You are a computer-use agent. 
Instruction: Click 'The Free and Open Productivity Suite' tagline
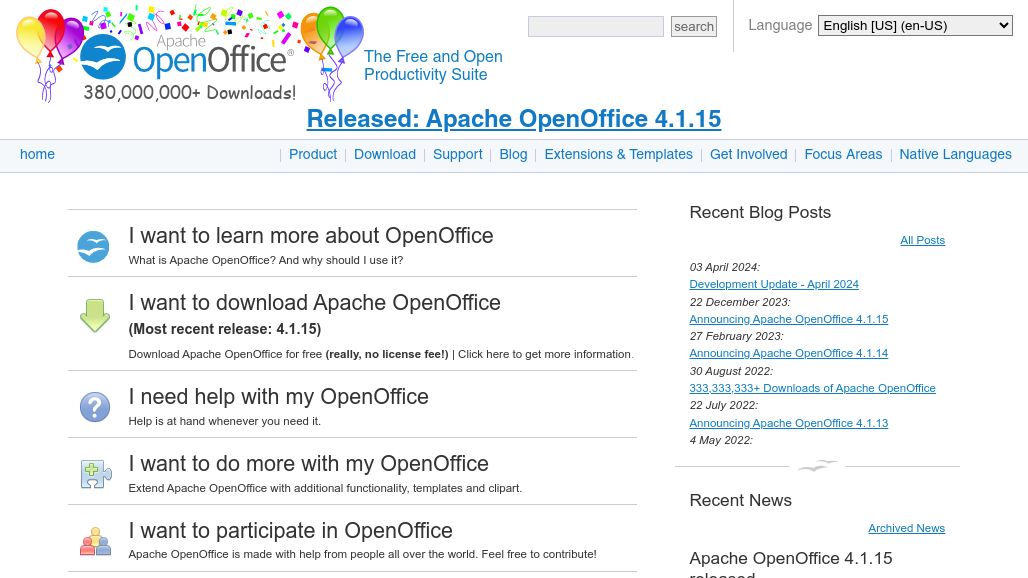click(x=433, y=66)
